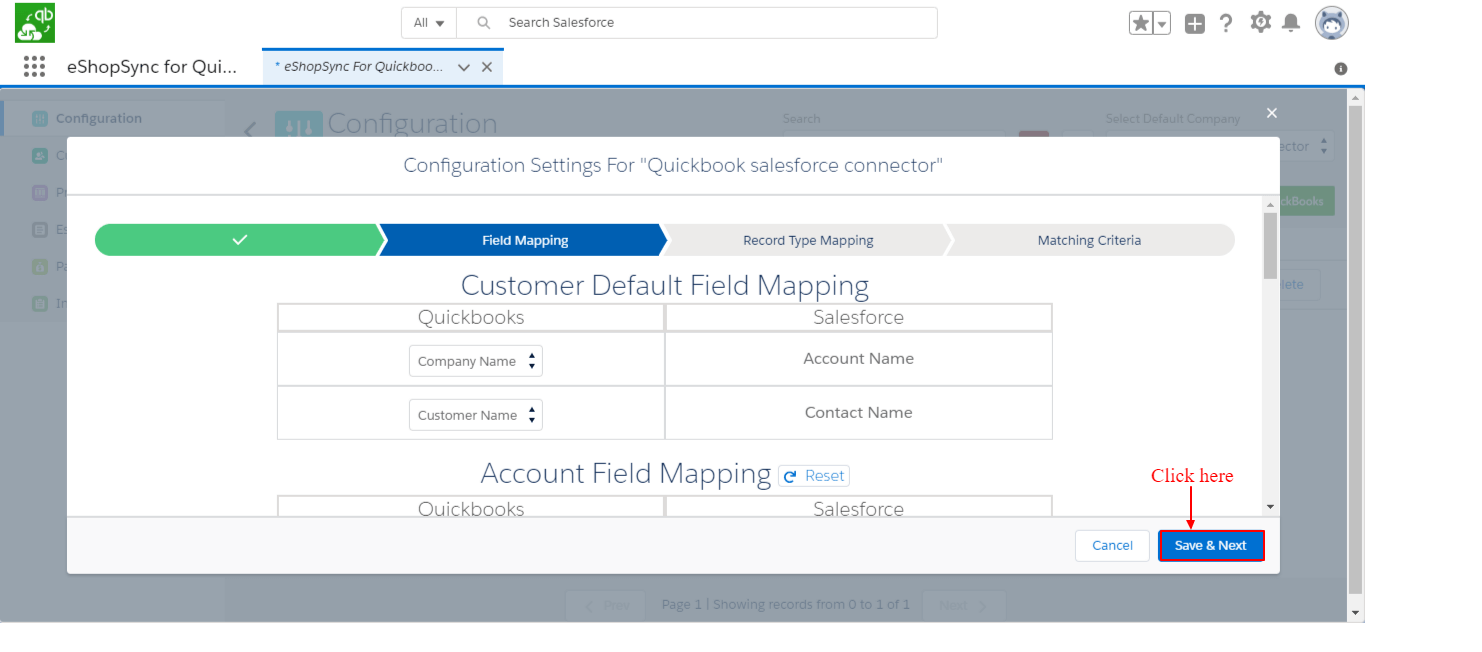Open the App Launcher grid icon
The width and height of the screenshot is (1482, 652).
(34, 67)
